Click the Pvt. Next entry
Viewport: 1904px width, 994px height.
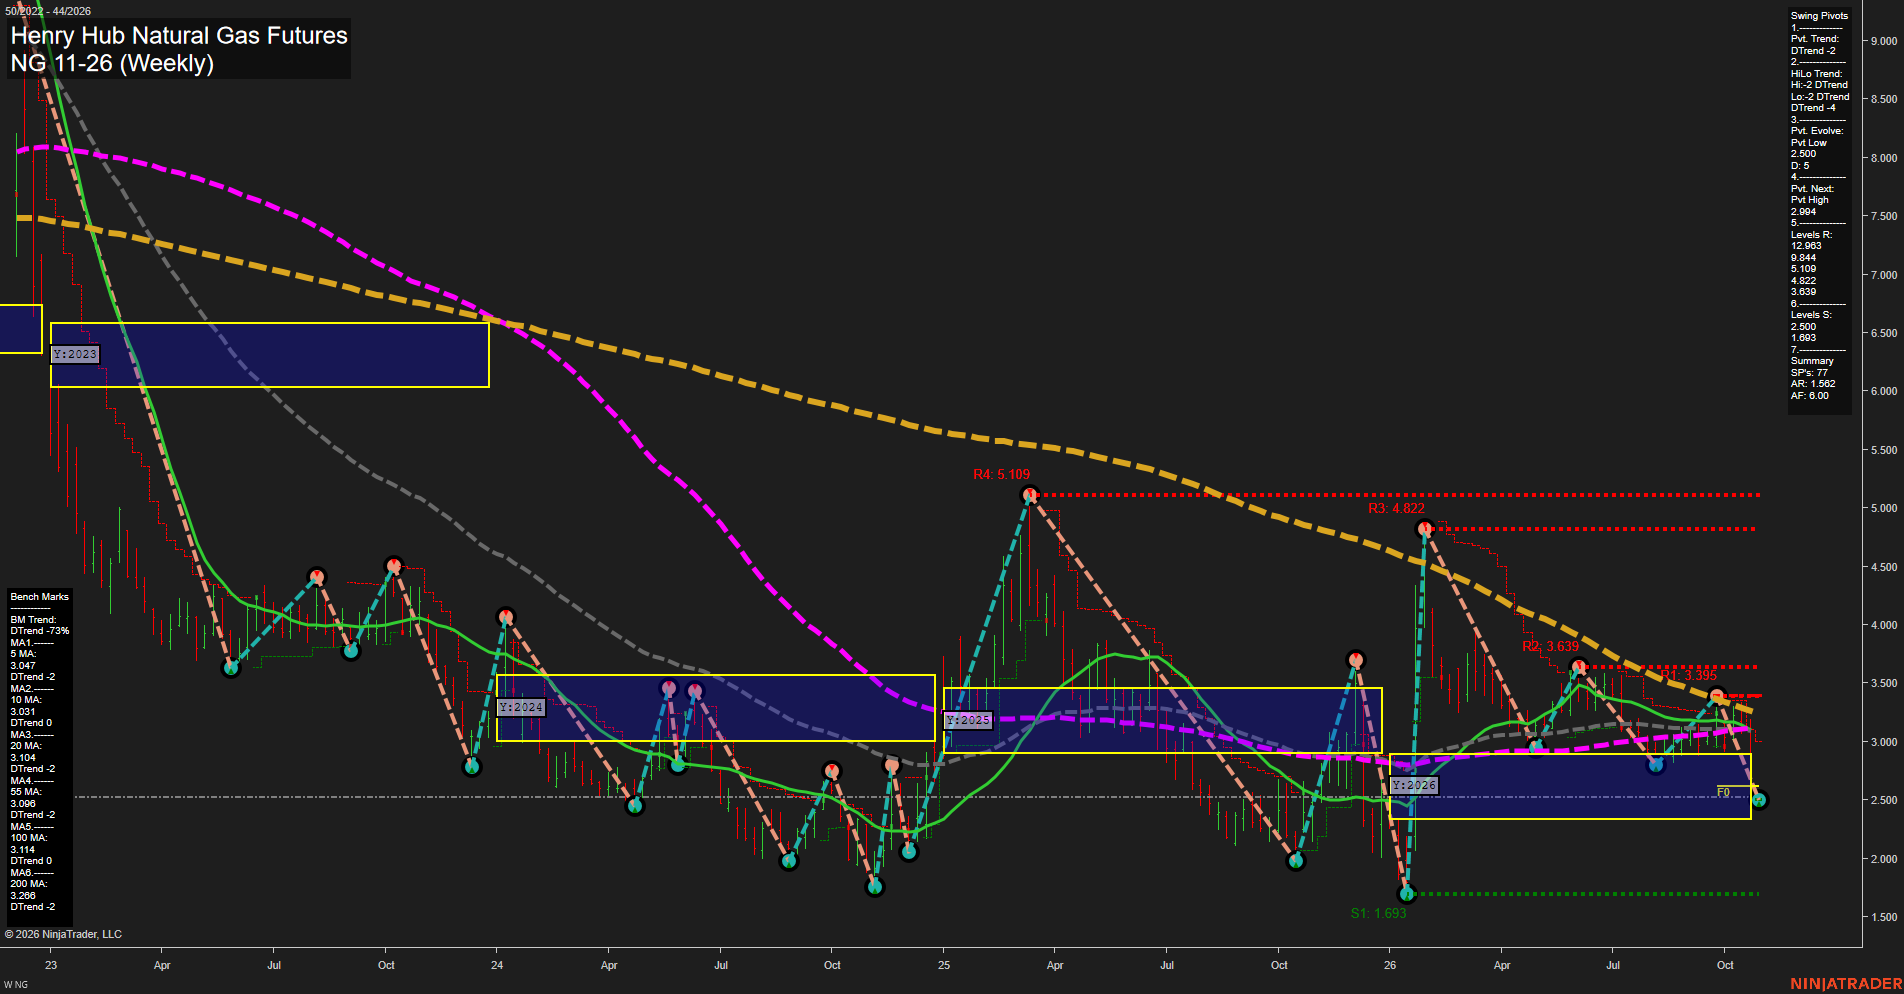point(1812,189)
